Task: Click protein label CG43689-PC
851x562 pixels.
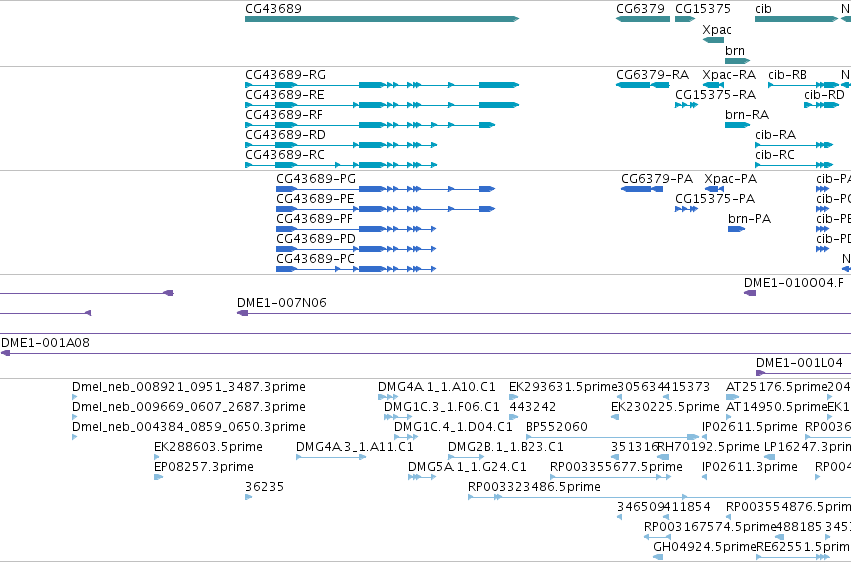Action: click(x=315, y=259)
